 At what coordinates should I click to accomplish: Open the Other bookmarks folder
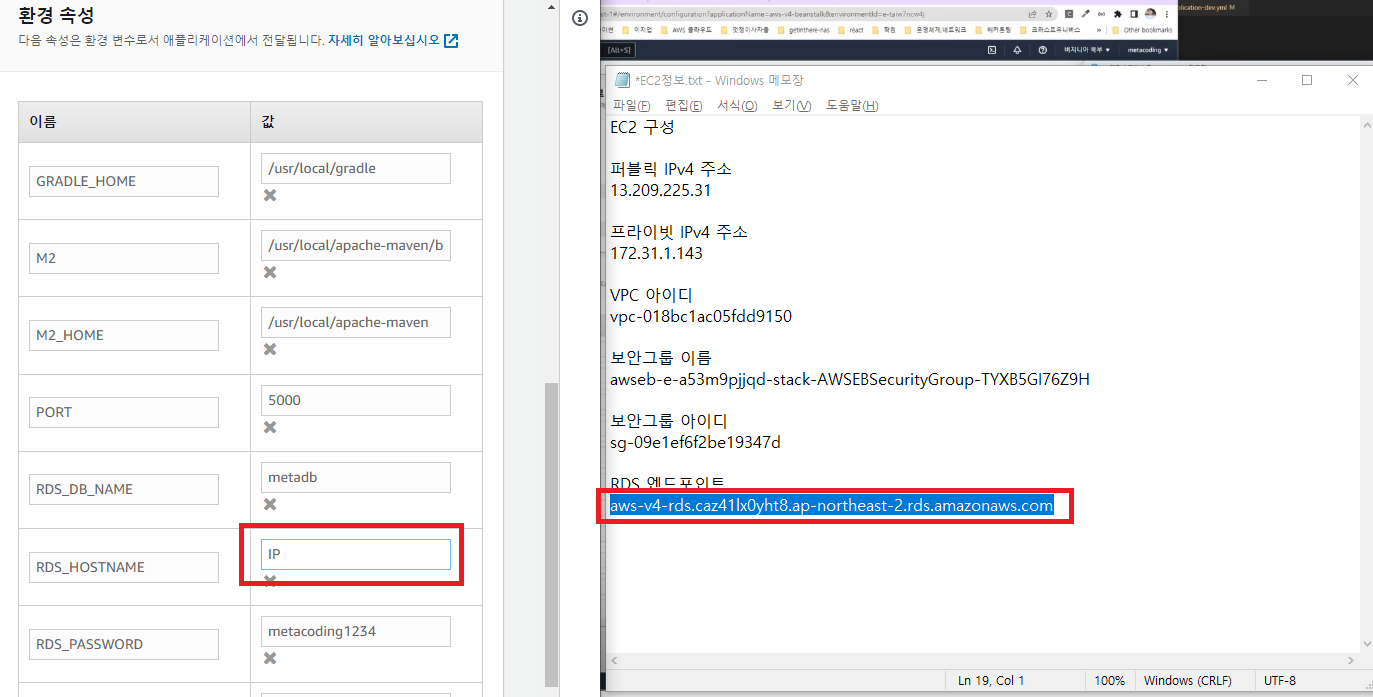tap(1141, 30)
